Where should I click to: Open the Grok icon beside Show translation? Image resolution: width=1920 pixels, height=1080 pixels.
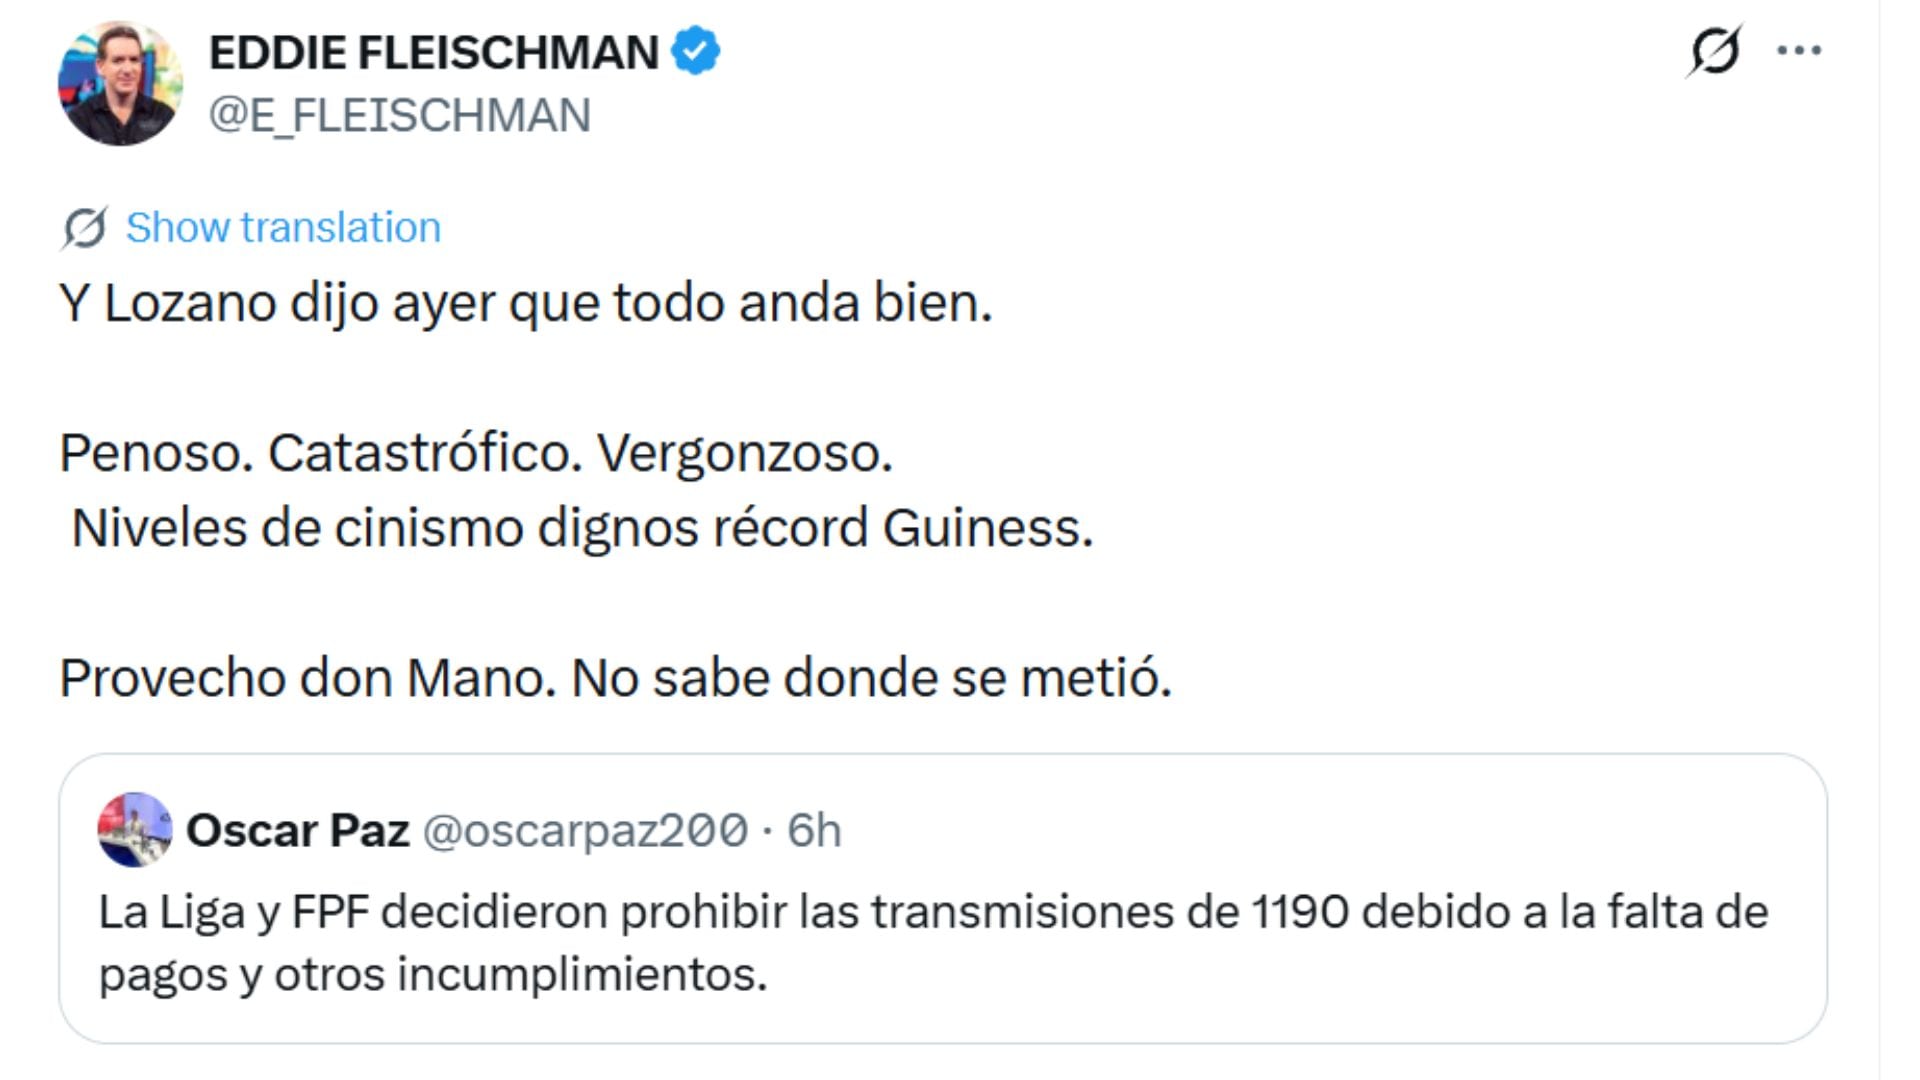84,226
